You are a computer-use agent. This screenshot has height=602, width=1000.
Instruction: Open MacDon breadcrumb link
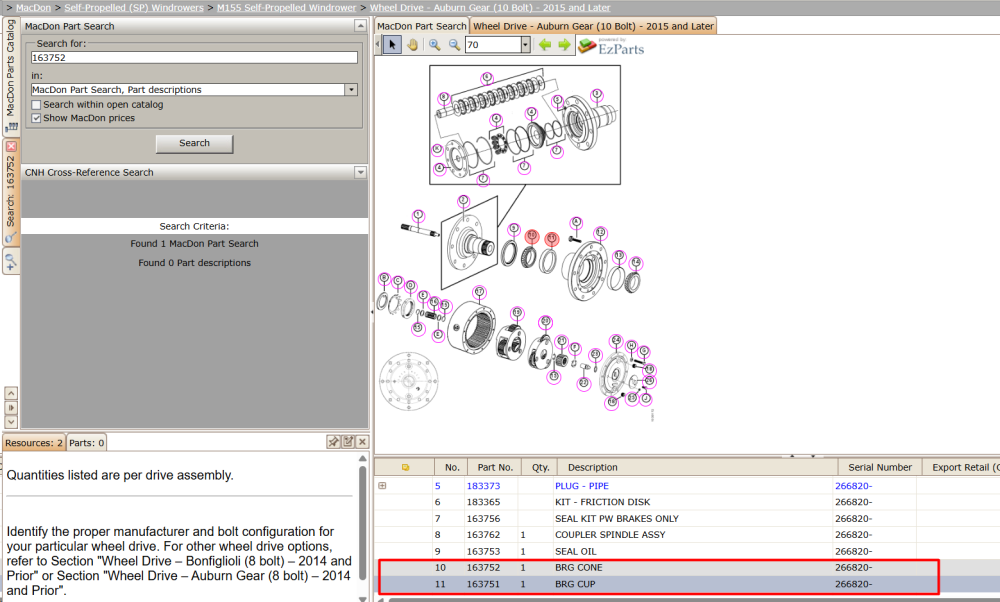33,8
